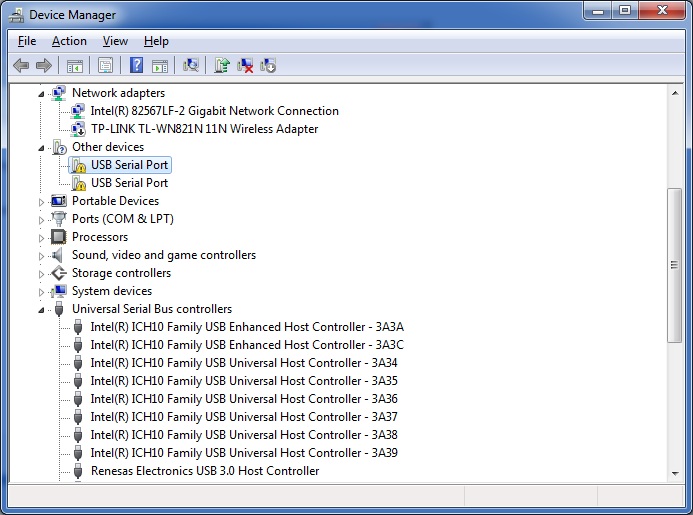Select the second USB Serial Port entry

click(129, 183)
